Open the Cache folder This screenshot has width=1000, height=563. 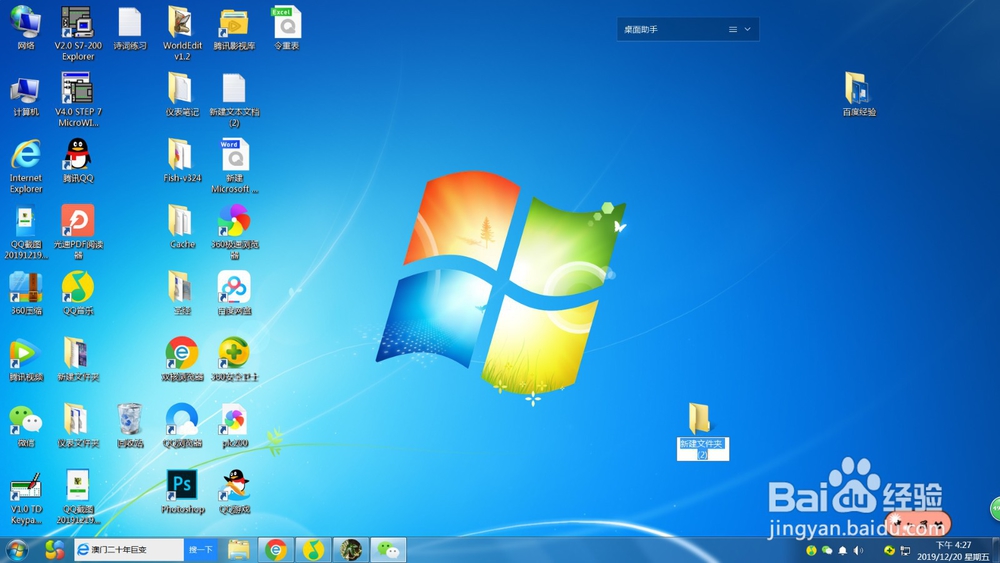pos(182,227)
